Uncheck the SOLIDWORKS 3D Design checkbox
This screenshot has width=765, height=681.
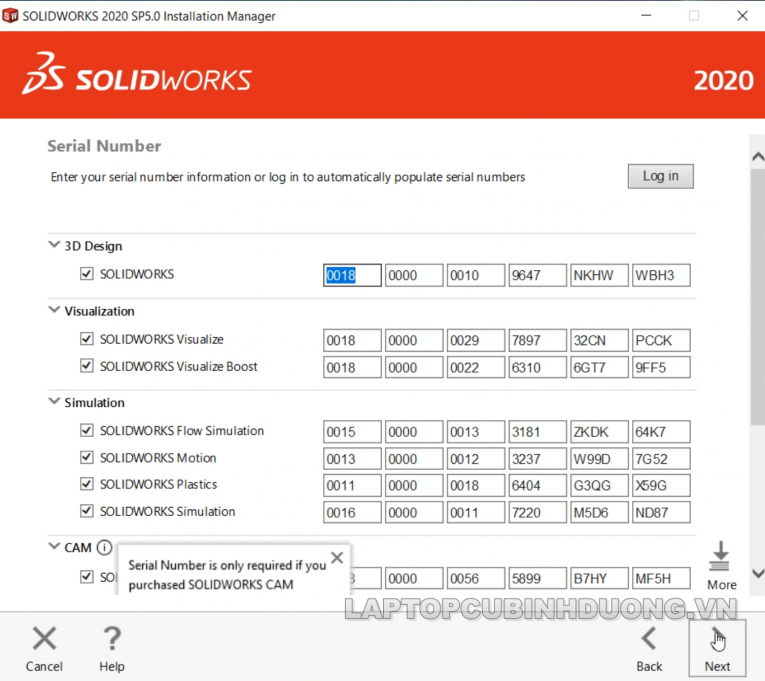87,274
